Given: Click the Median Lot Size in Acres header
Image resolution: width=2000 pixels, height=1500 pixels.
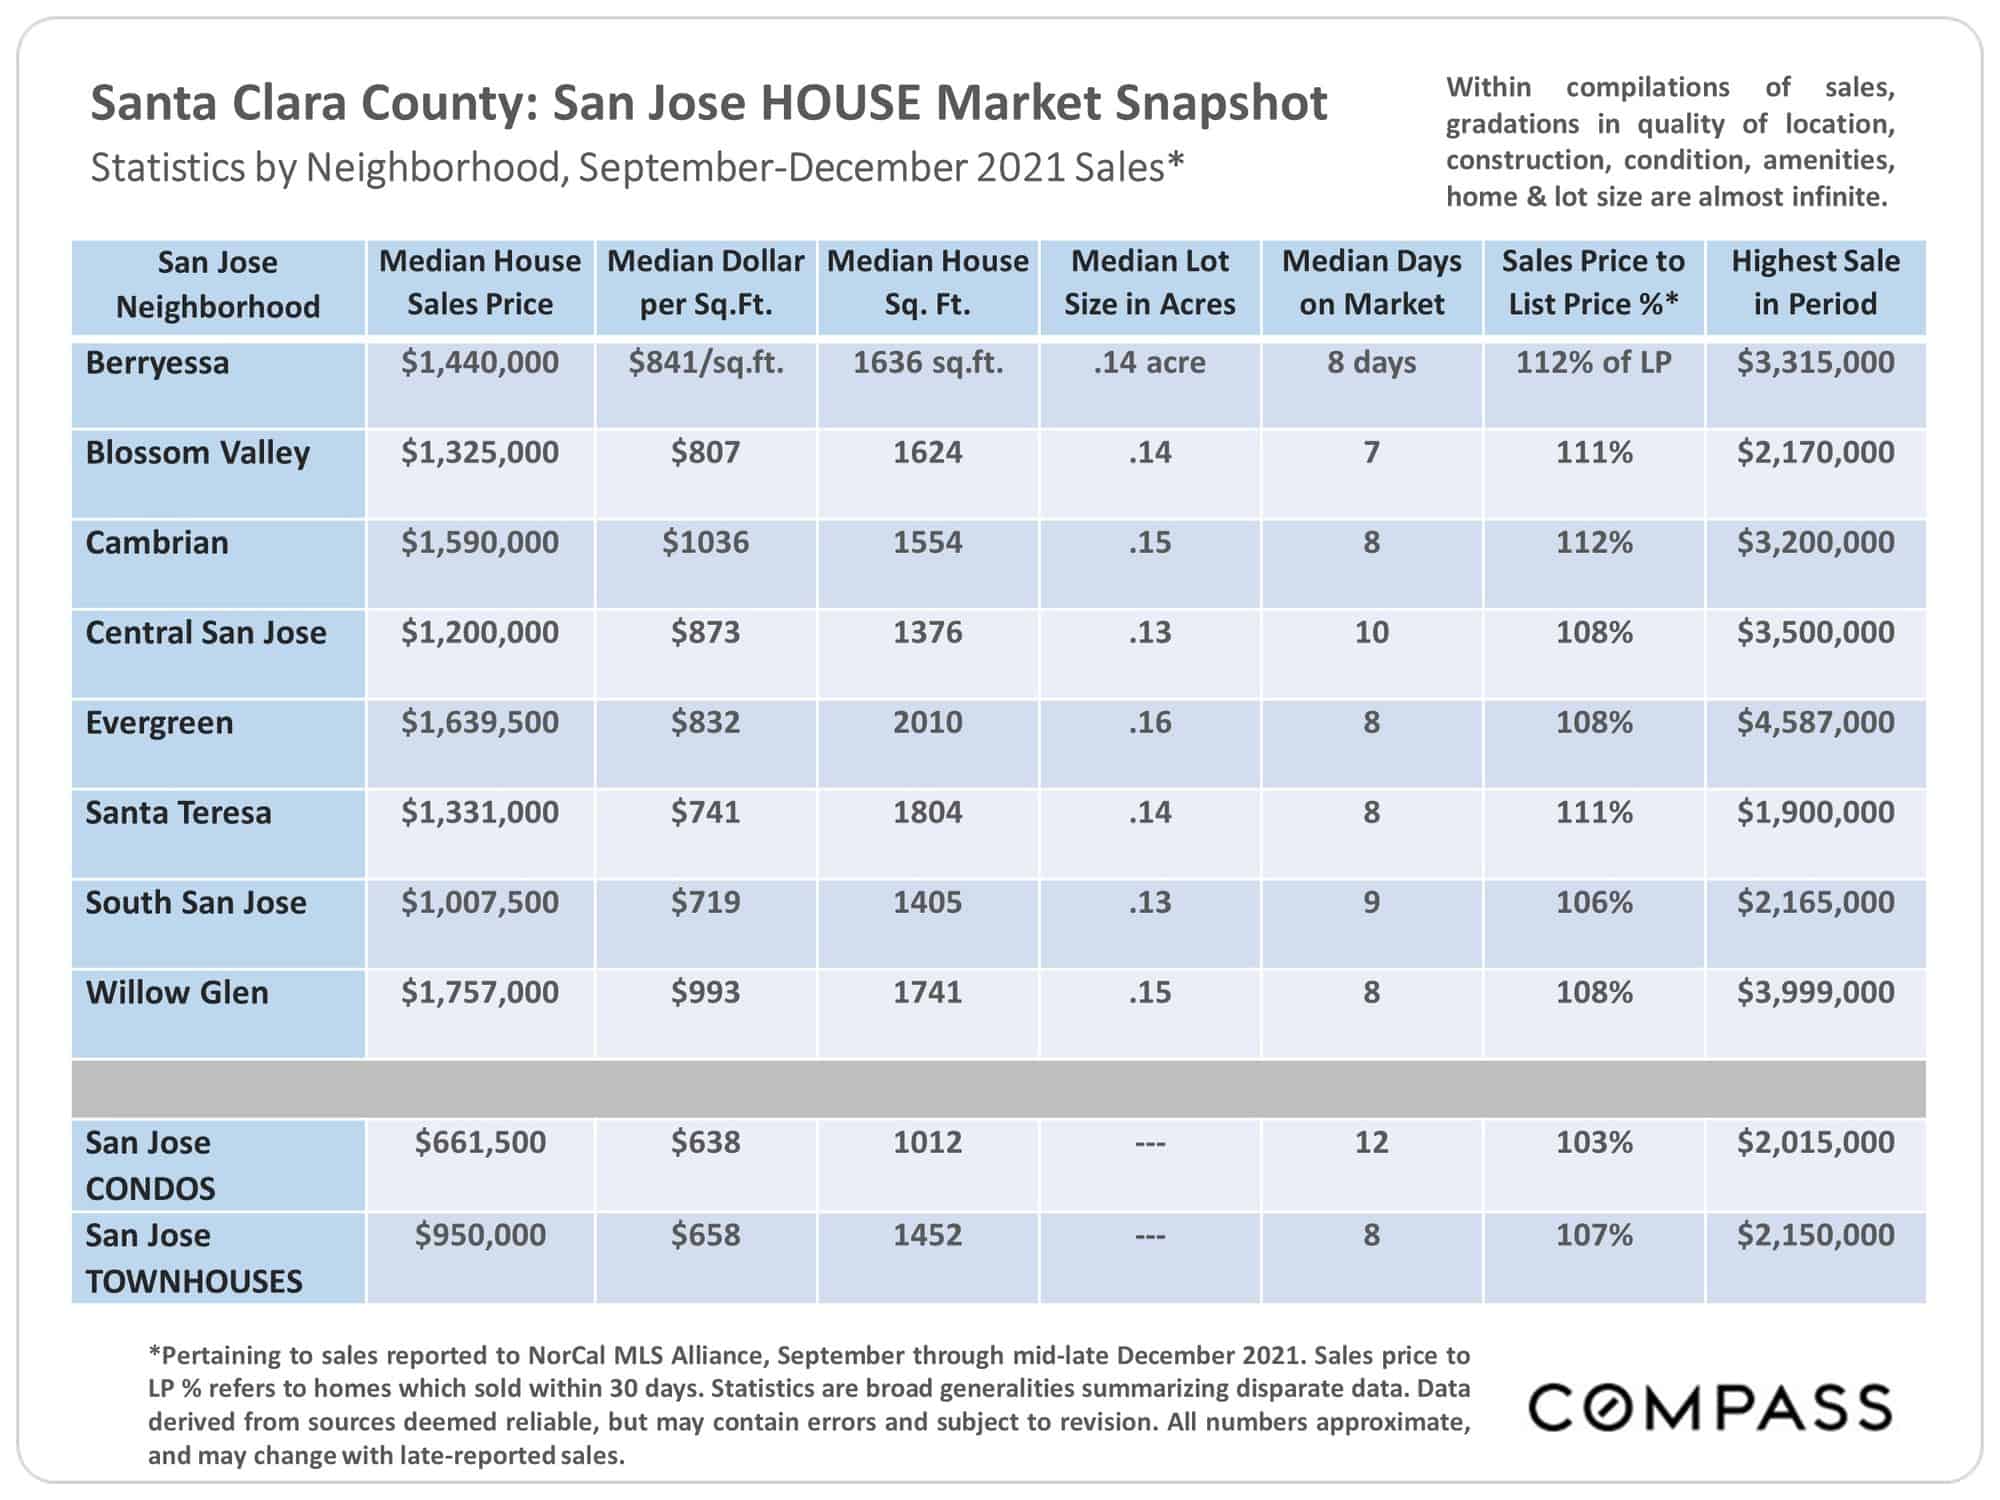Looking at the screenshot, I should click(x=1150, y=287).
